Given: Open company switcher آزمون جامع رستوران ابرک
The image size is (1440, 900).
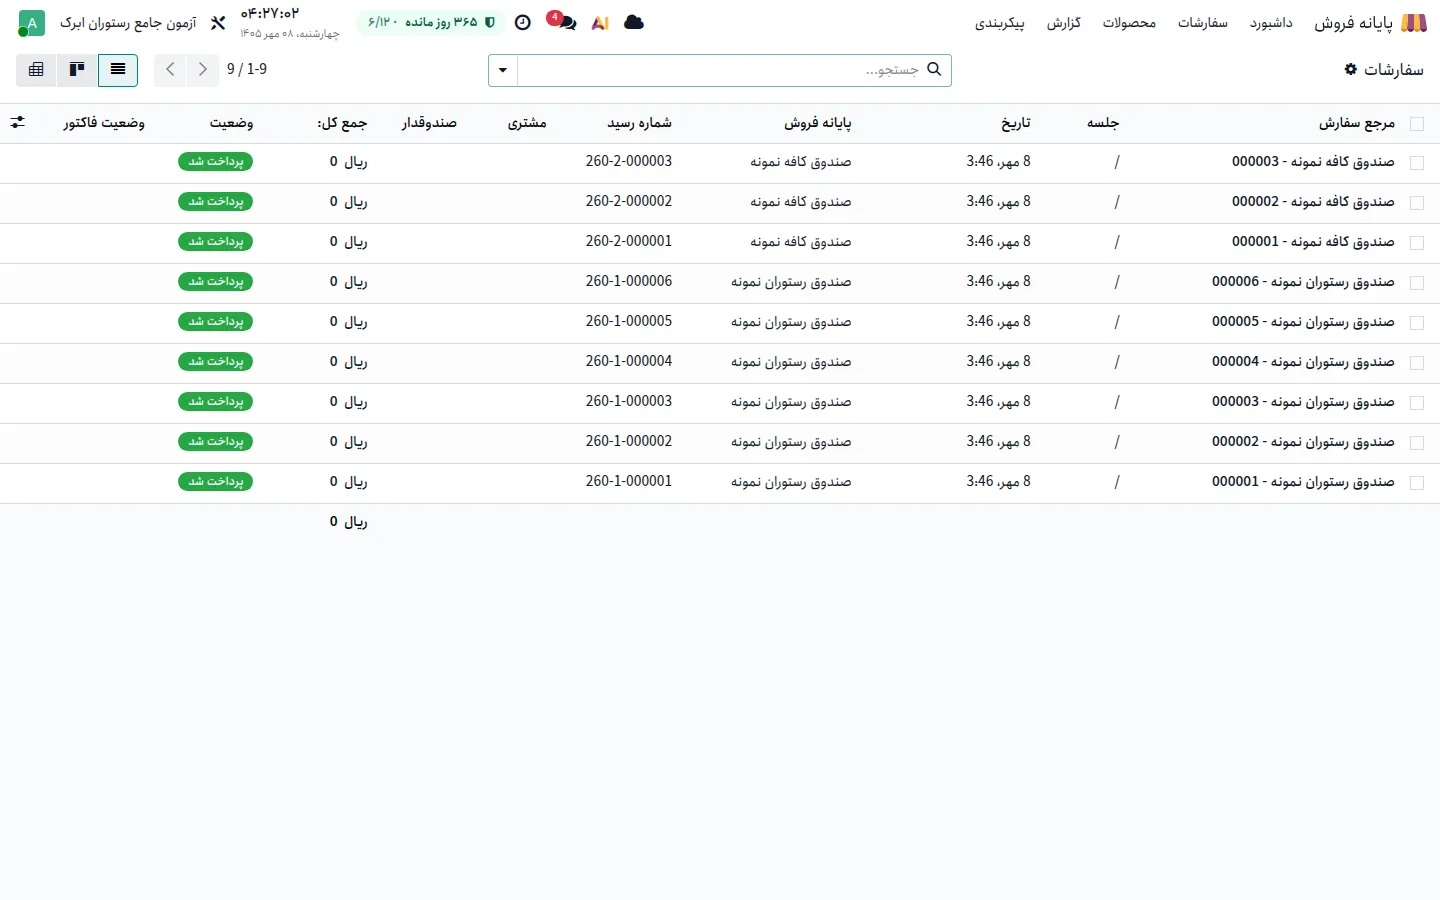Looking at the screenshot, I should [128, 23].
